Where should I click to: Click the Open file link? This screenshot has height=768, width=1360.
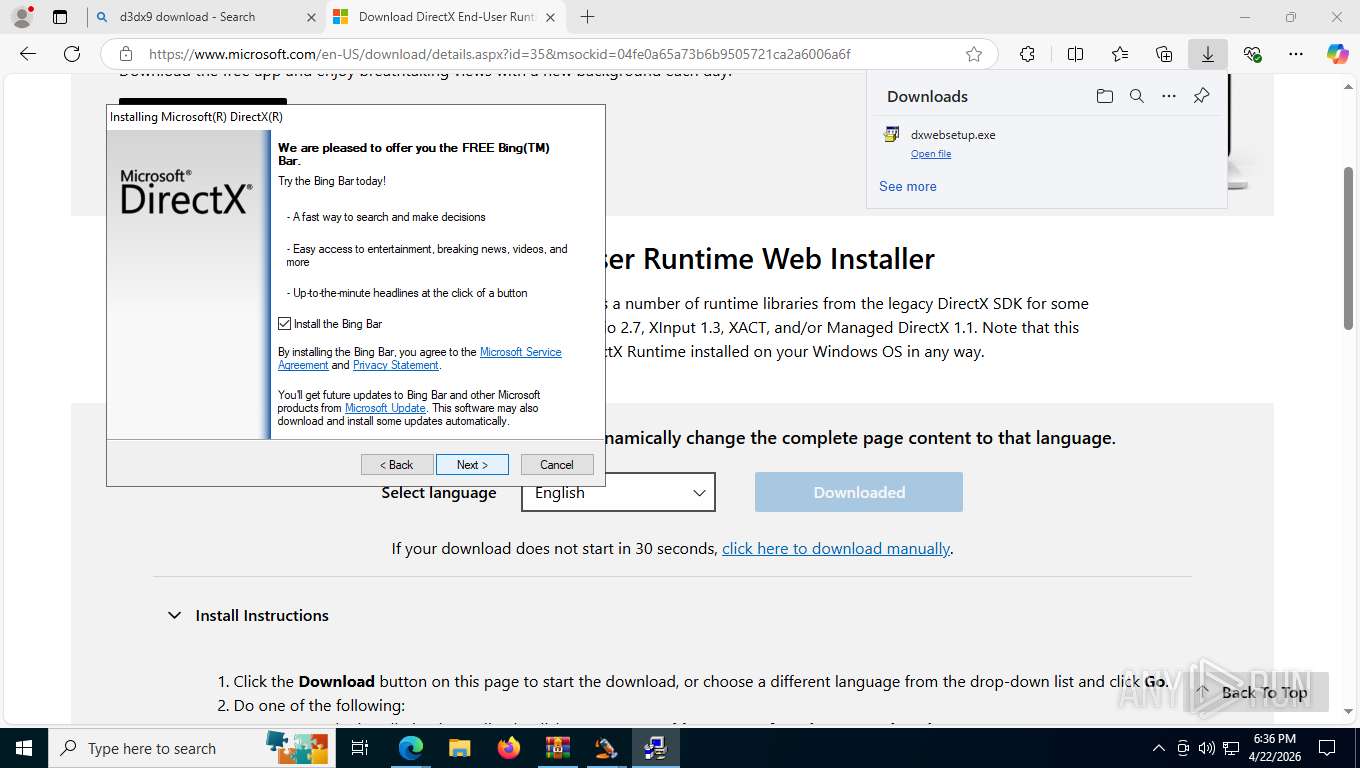931,154
